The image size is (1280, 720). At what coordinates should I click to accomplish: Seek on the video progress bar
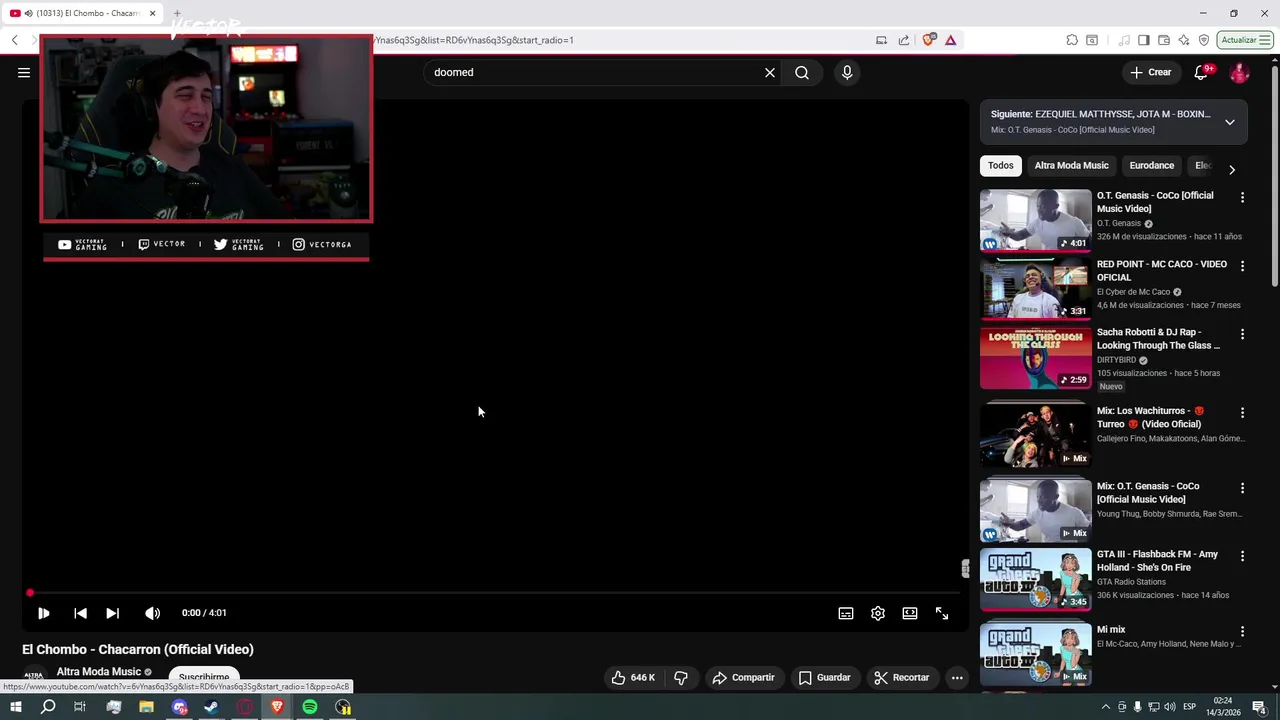pos(495,593)
